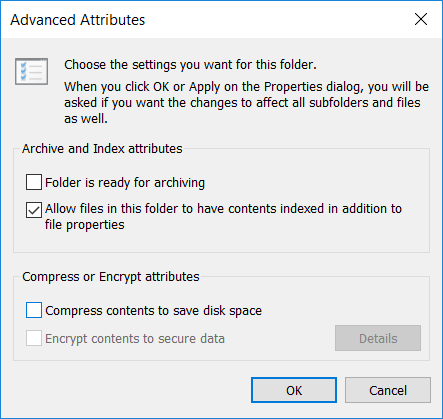Click the "Archive and Index attributes" group heading

102,149
